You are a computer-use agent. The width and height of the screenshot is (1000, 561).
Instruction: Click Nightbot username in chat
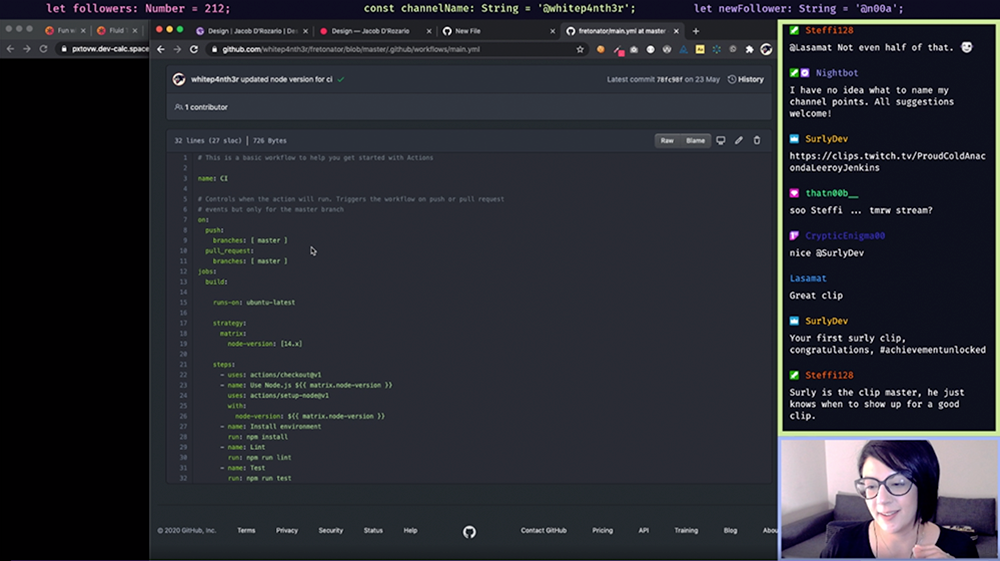[x=837, y=73]
